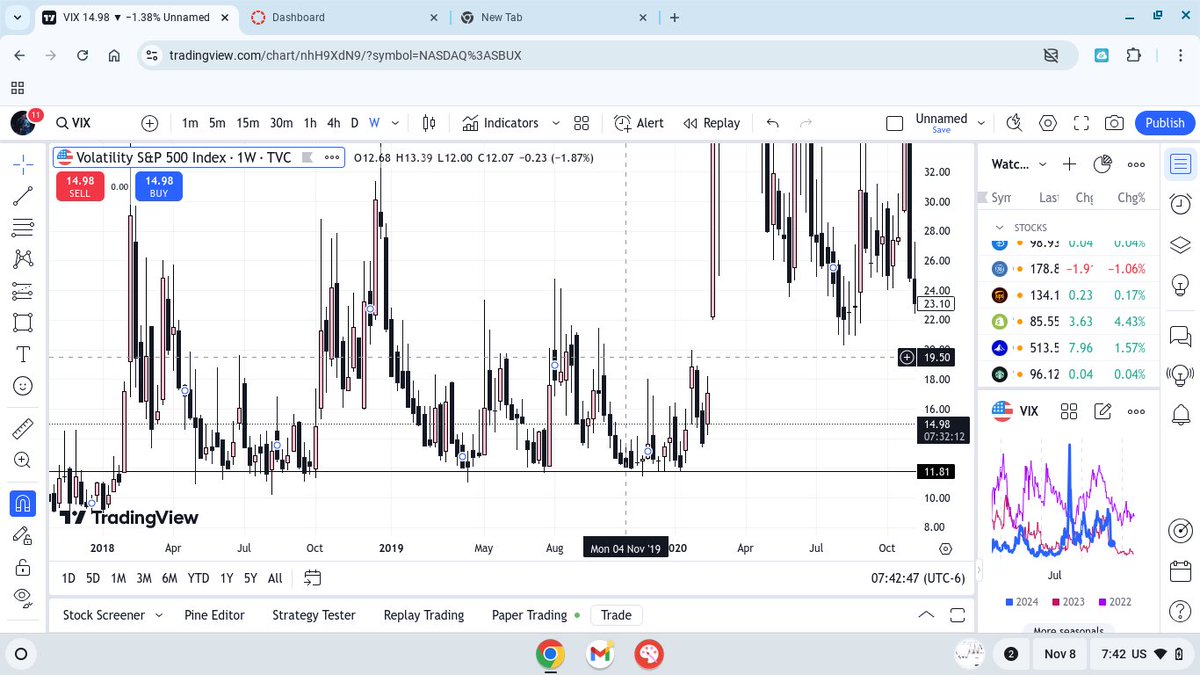Open help center question mark
Screen dimensions: 1200x675
point(1180,610)
